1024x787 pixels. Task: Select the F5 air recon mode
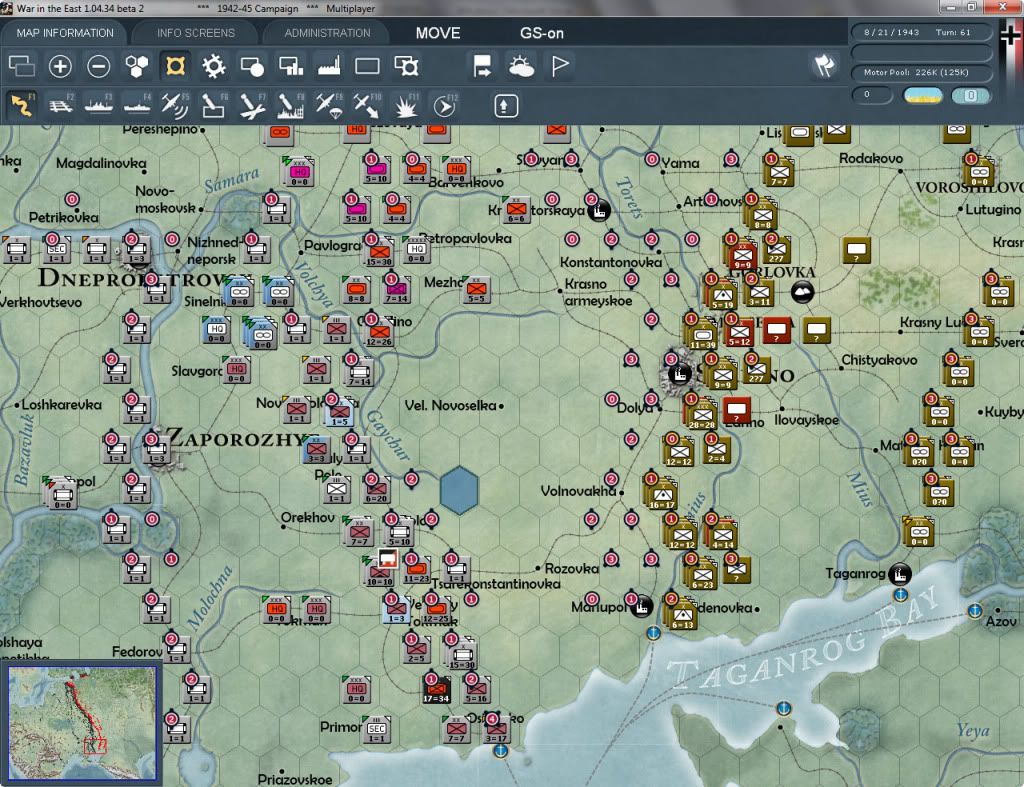click(175, 105)
